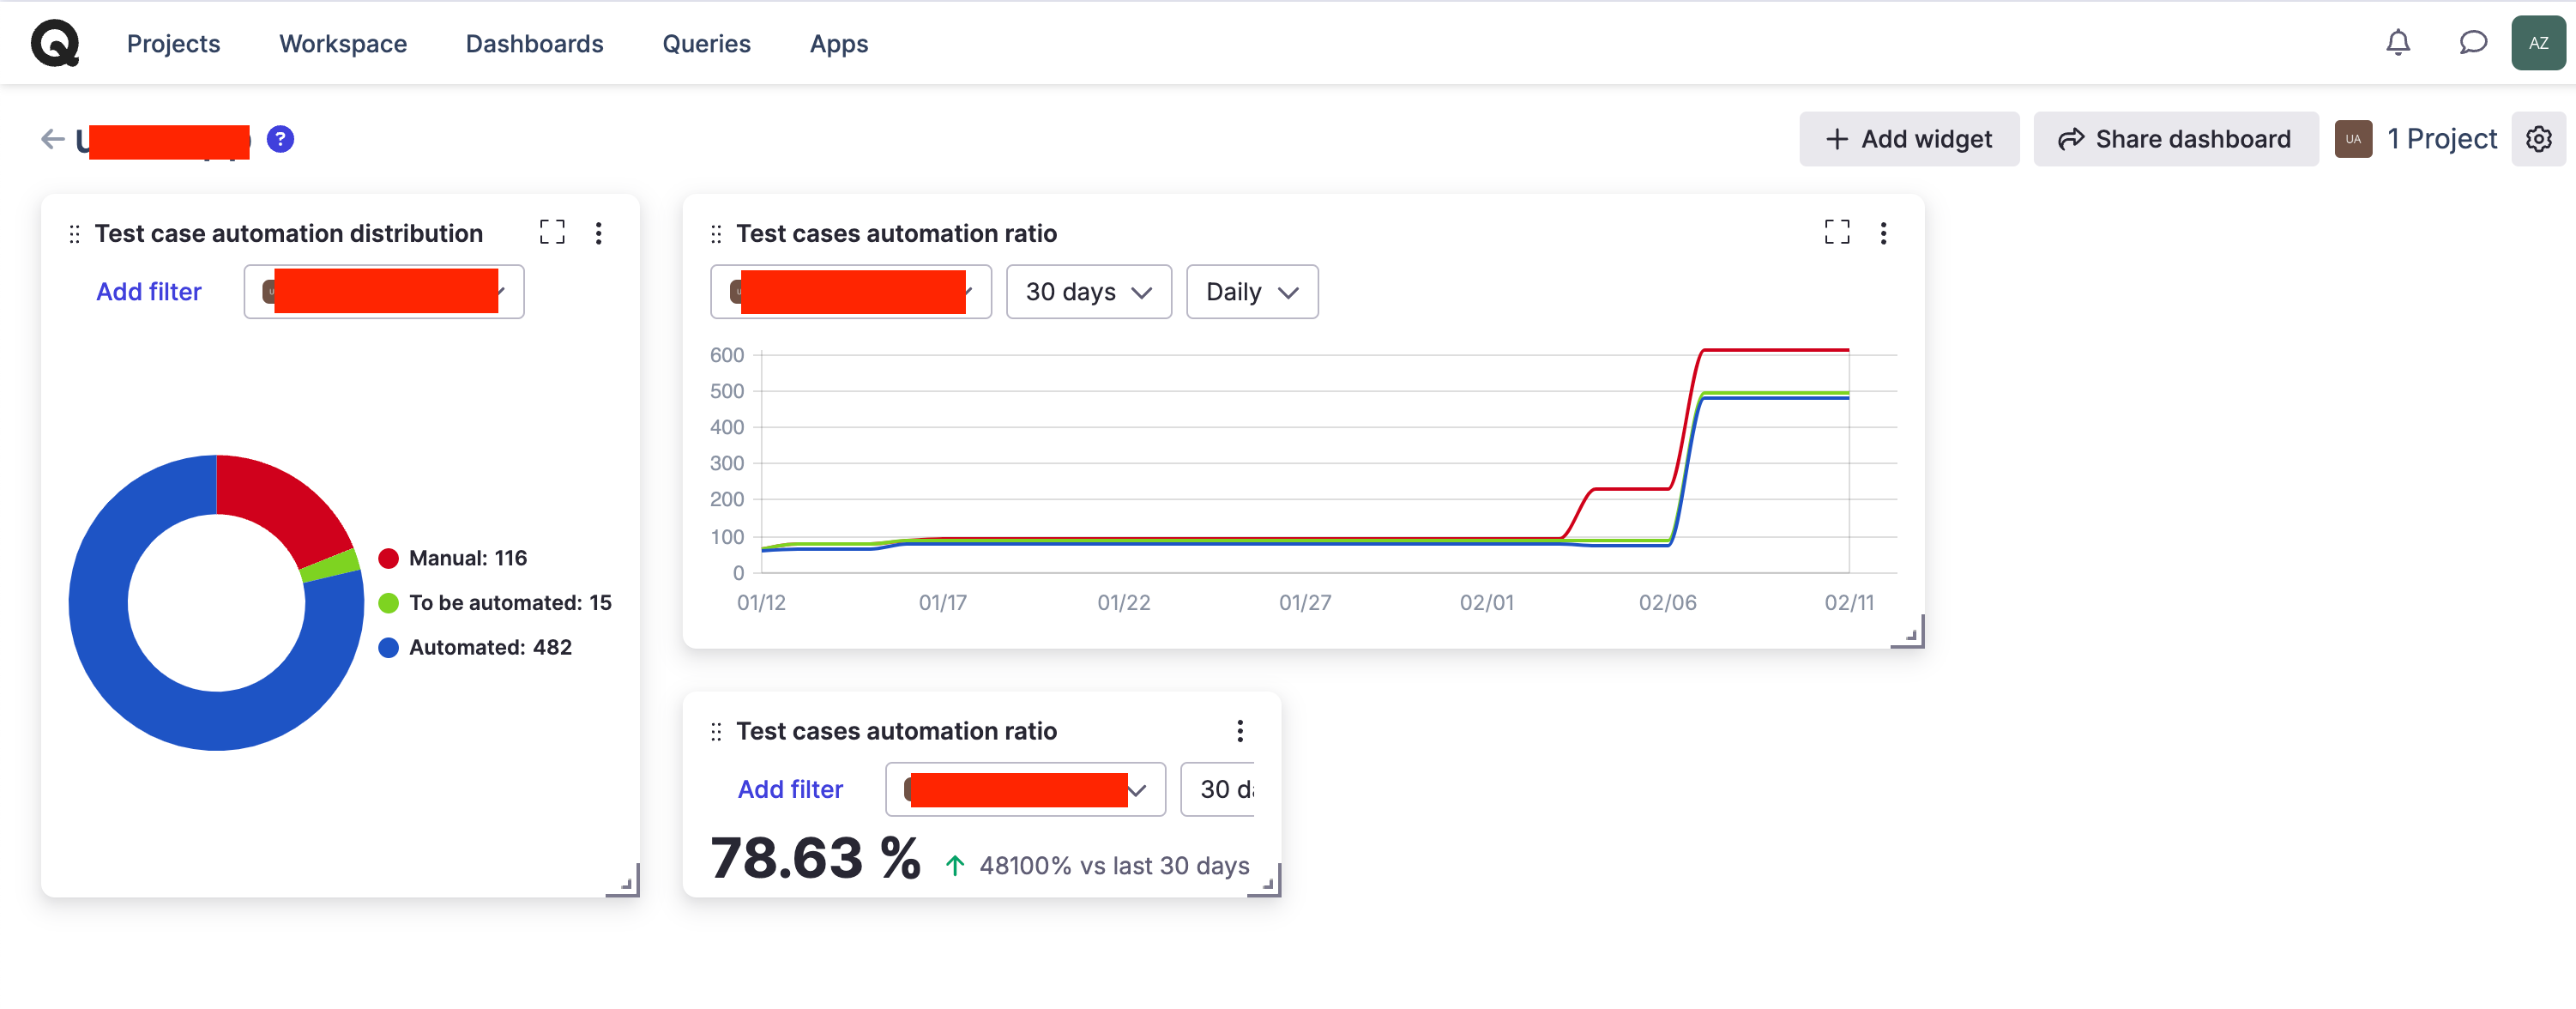Open the 30 days period dropdown
This screenshot has height=1009, width=2576.
tap(1088, 291)
